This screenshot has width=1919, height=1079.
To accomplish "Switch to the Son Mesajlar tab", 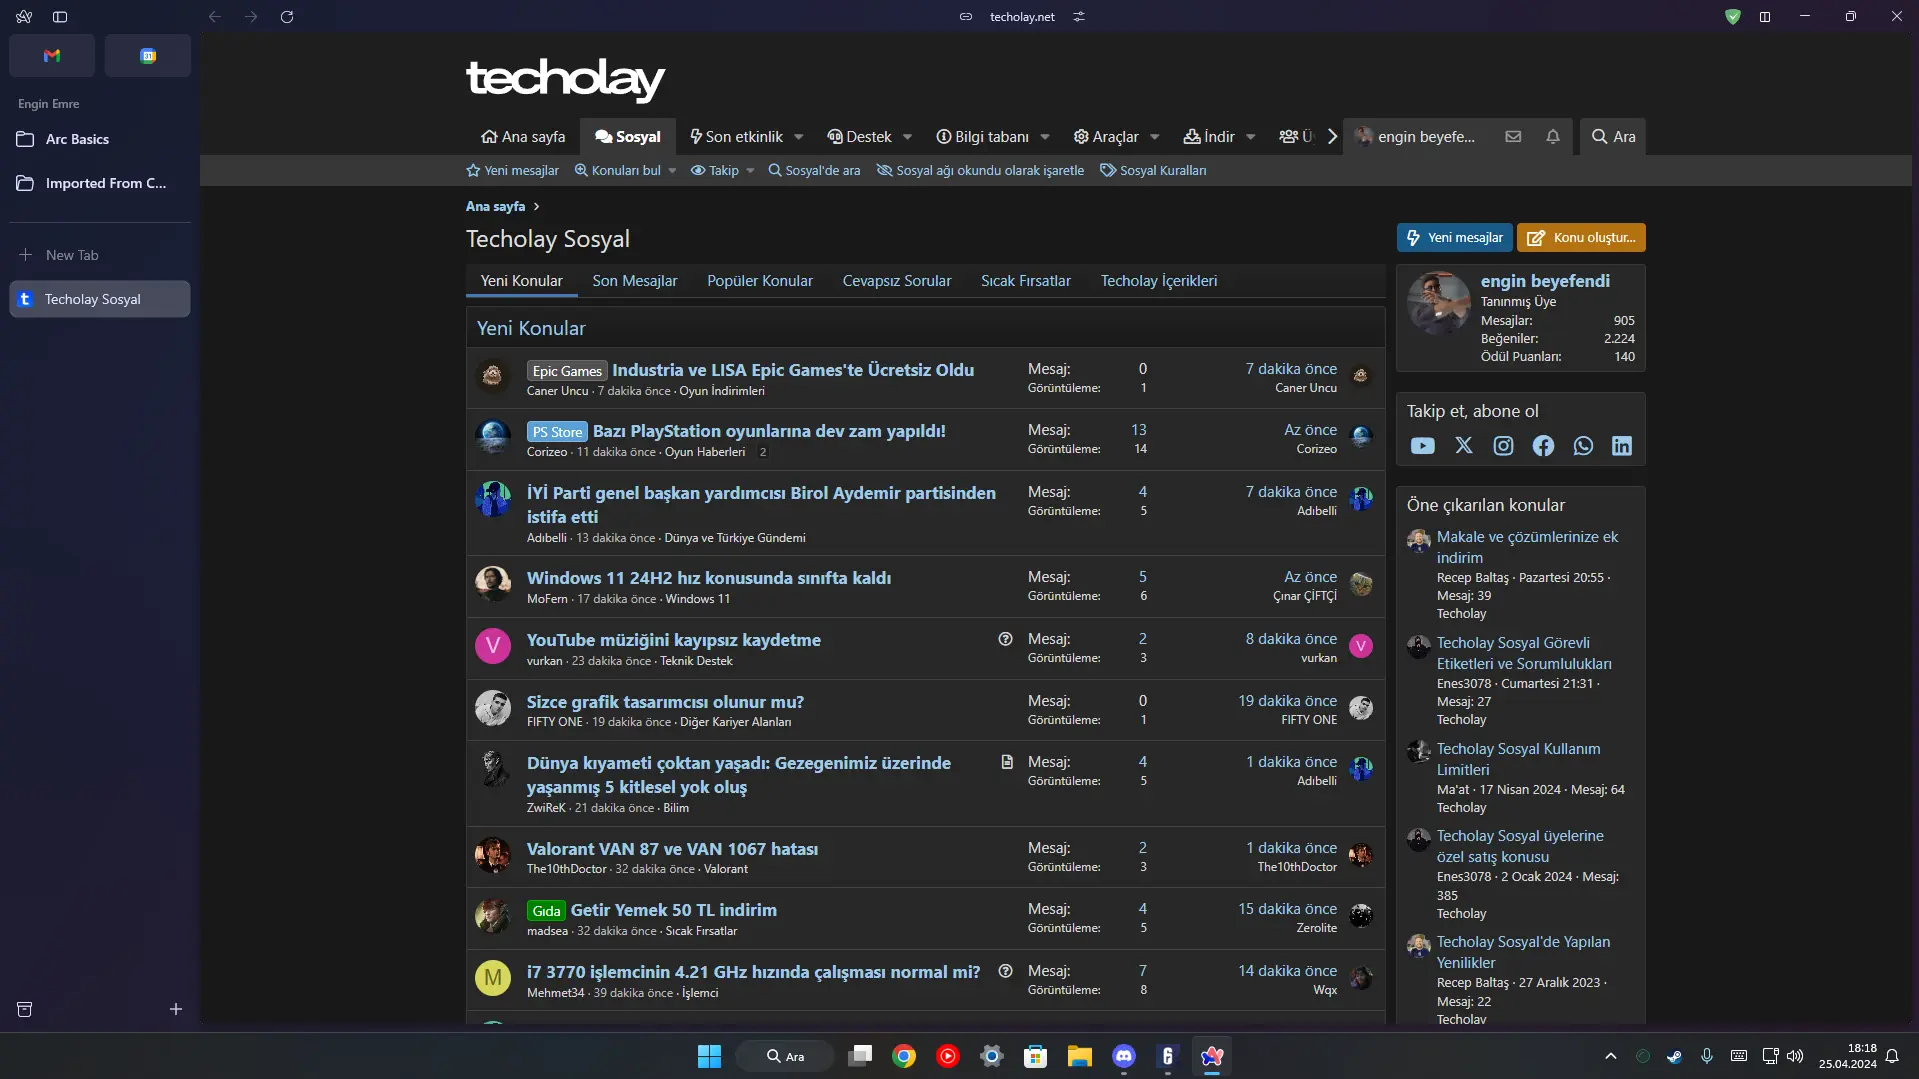I will (x=635, y=281).
